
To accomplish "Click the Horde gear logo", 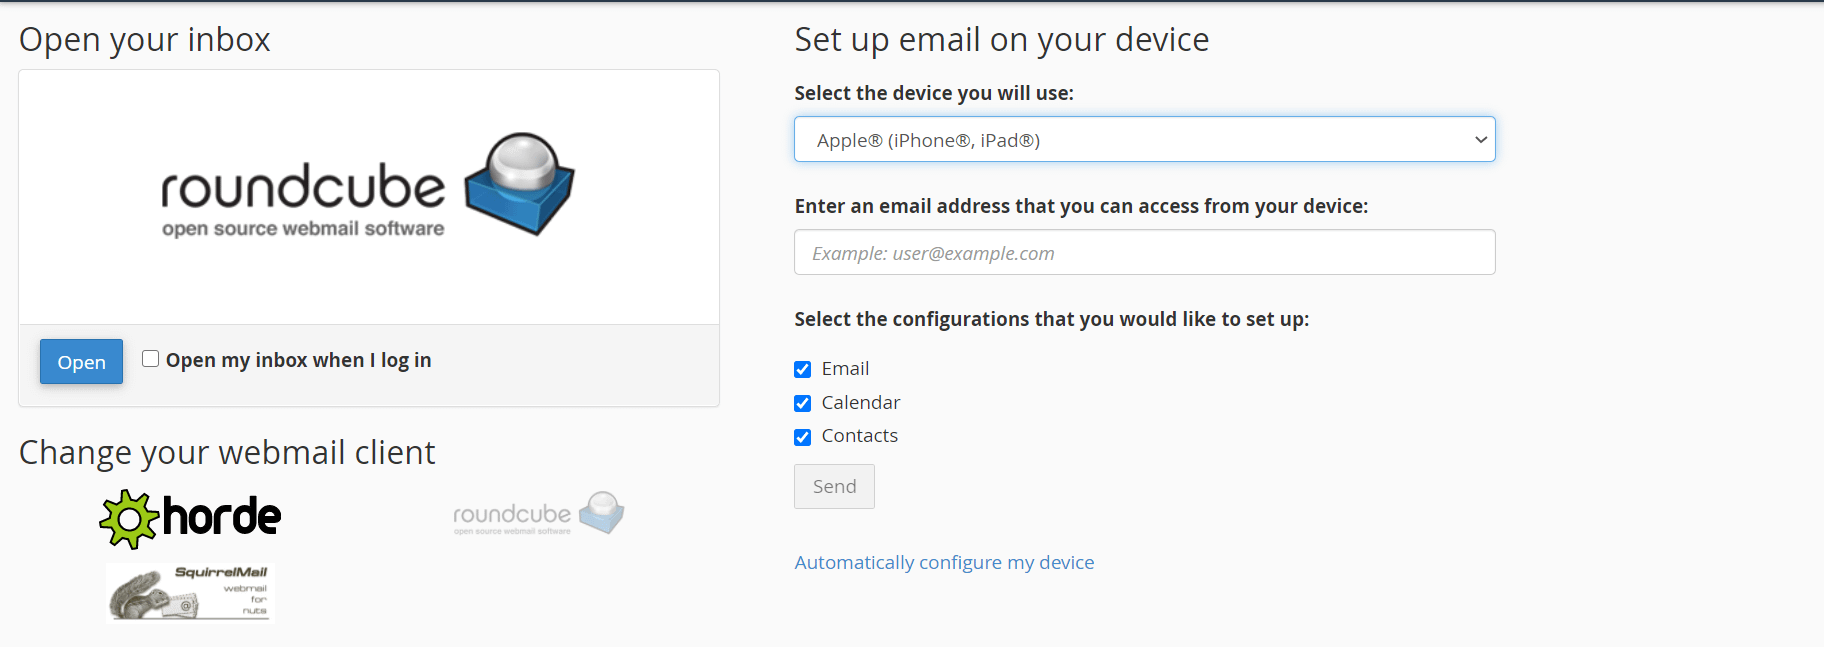I will click(x=128, y=517).
